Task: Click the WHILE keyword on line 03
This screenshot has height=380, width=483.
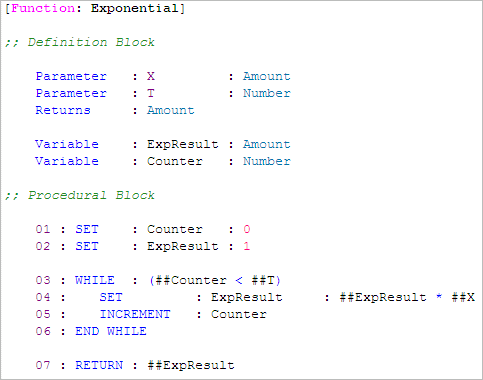Action: 95,280
